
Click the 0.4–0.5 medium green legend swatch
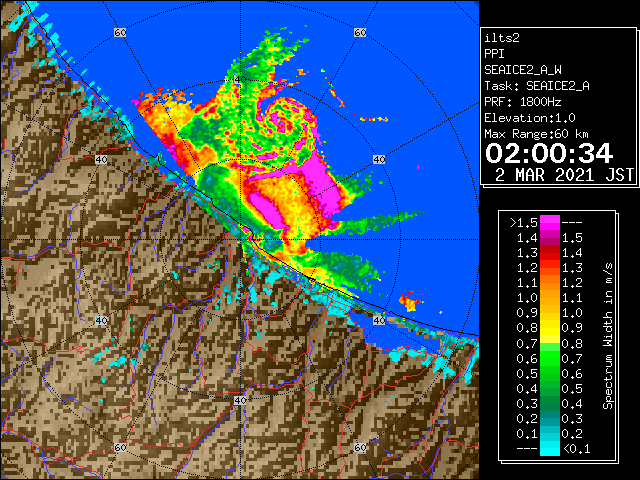click(x=549, y=388)
